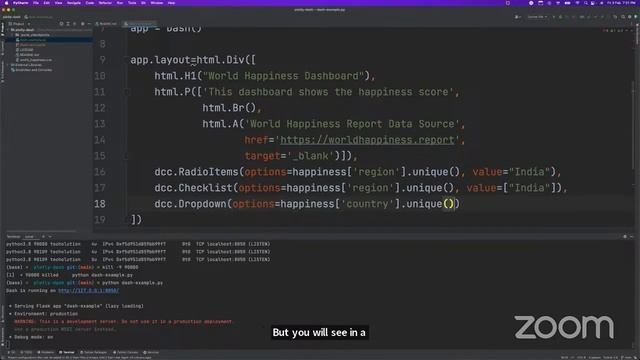Click the locate-file target icon in Project panel

[61, 24]
